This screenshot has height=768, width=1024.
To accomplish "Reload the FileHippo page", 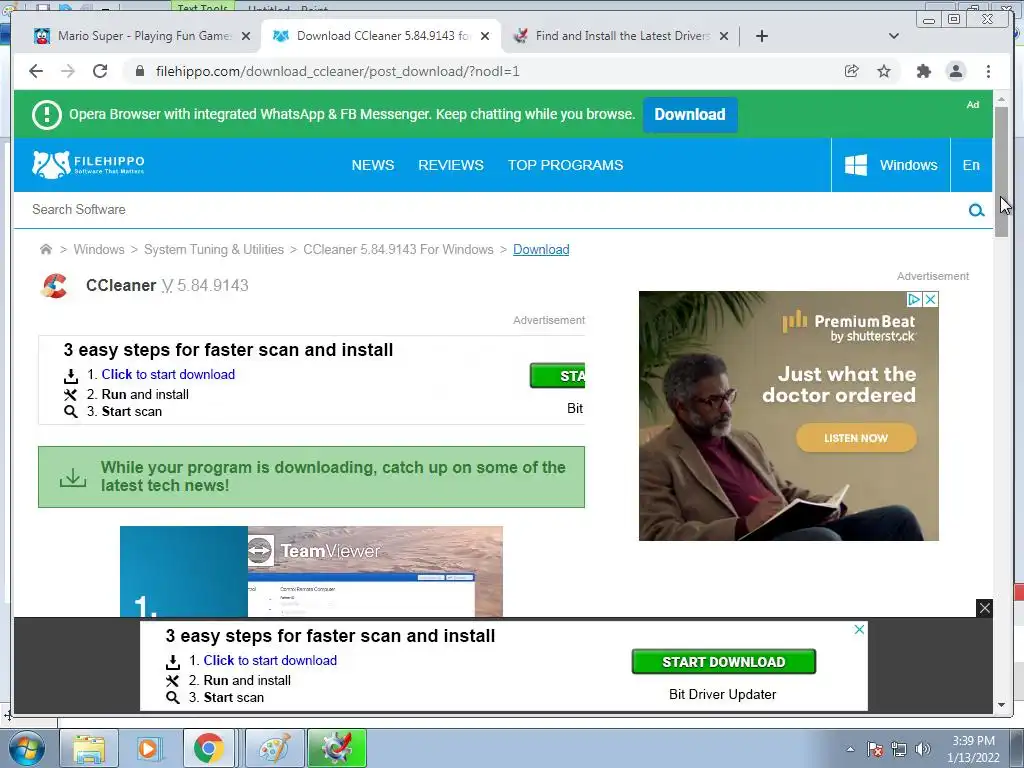I will [x=100, y=71].
